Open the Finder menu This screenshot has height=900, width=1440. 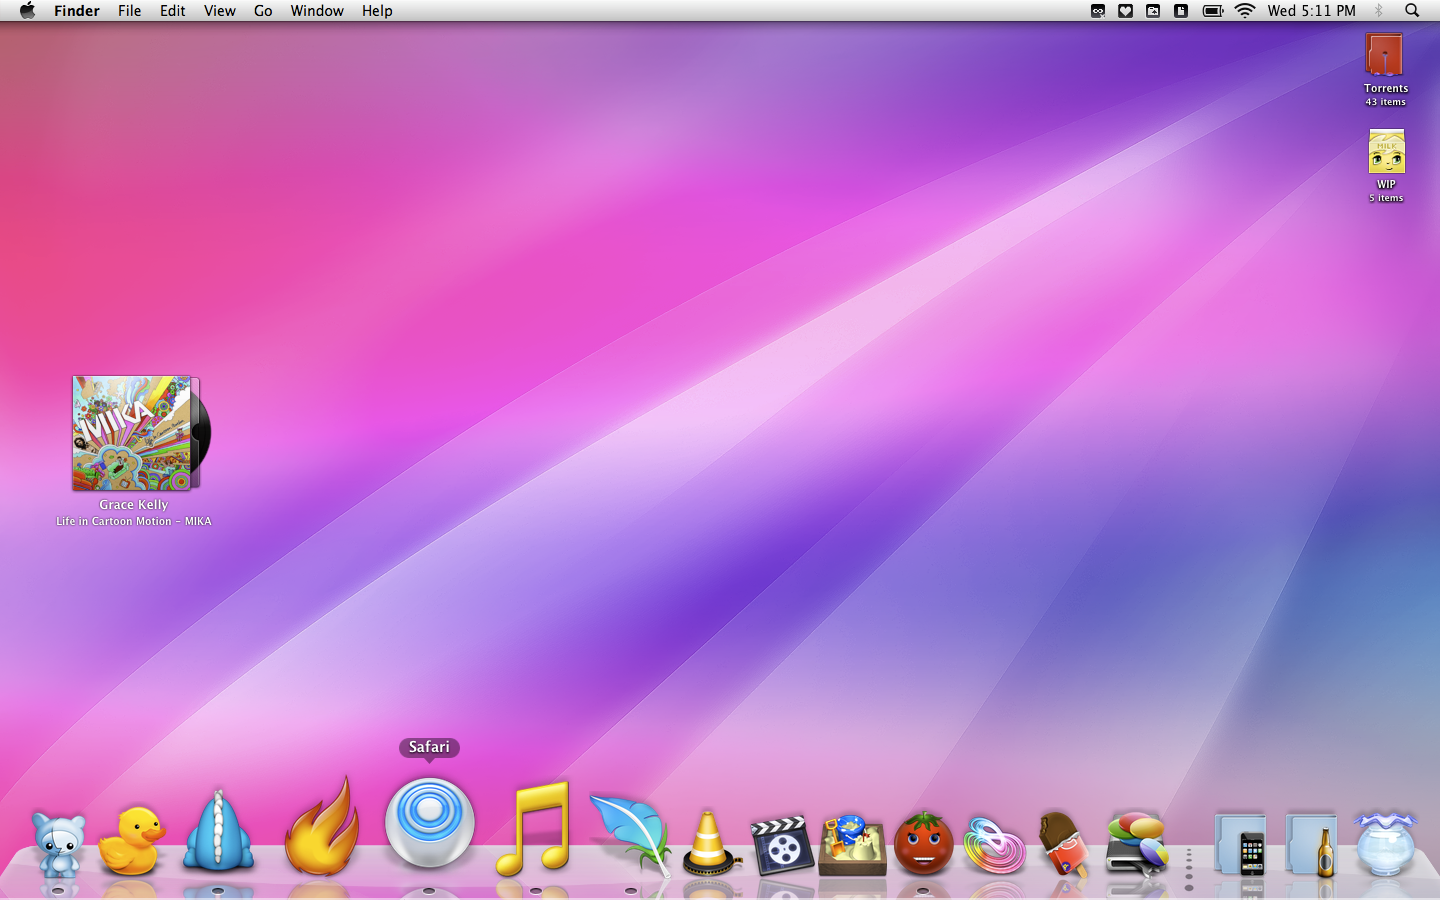tap(77, 11)
